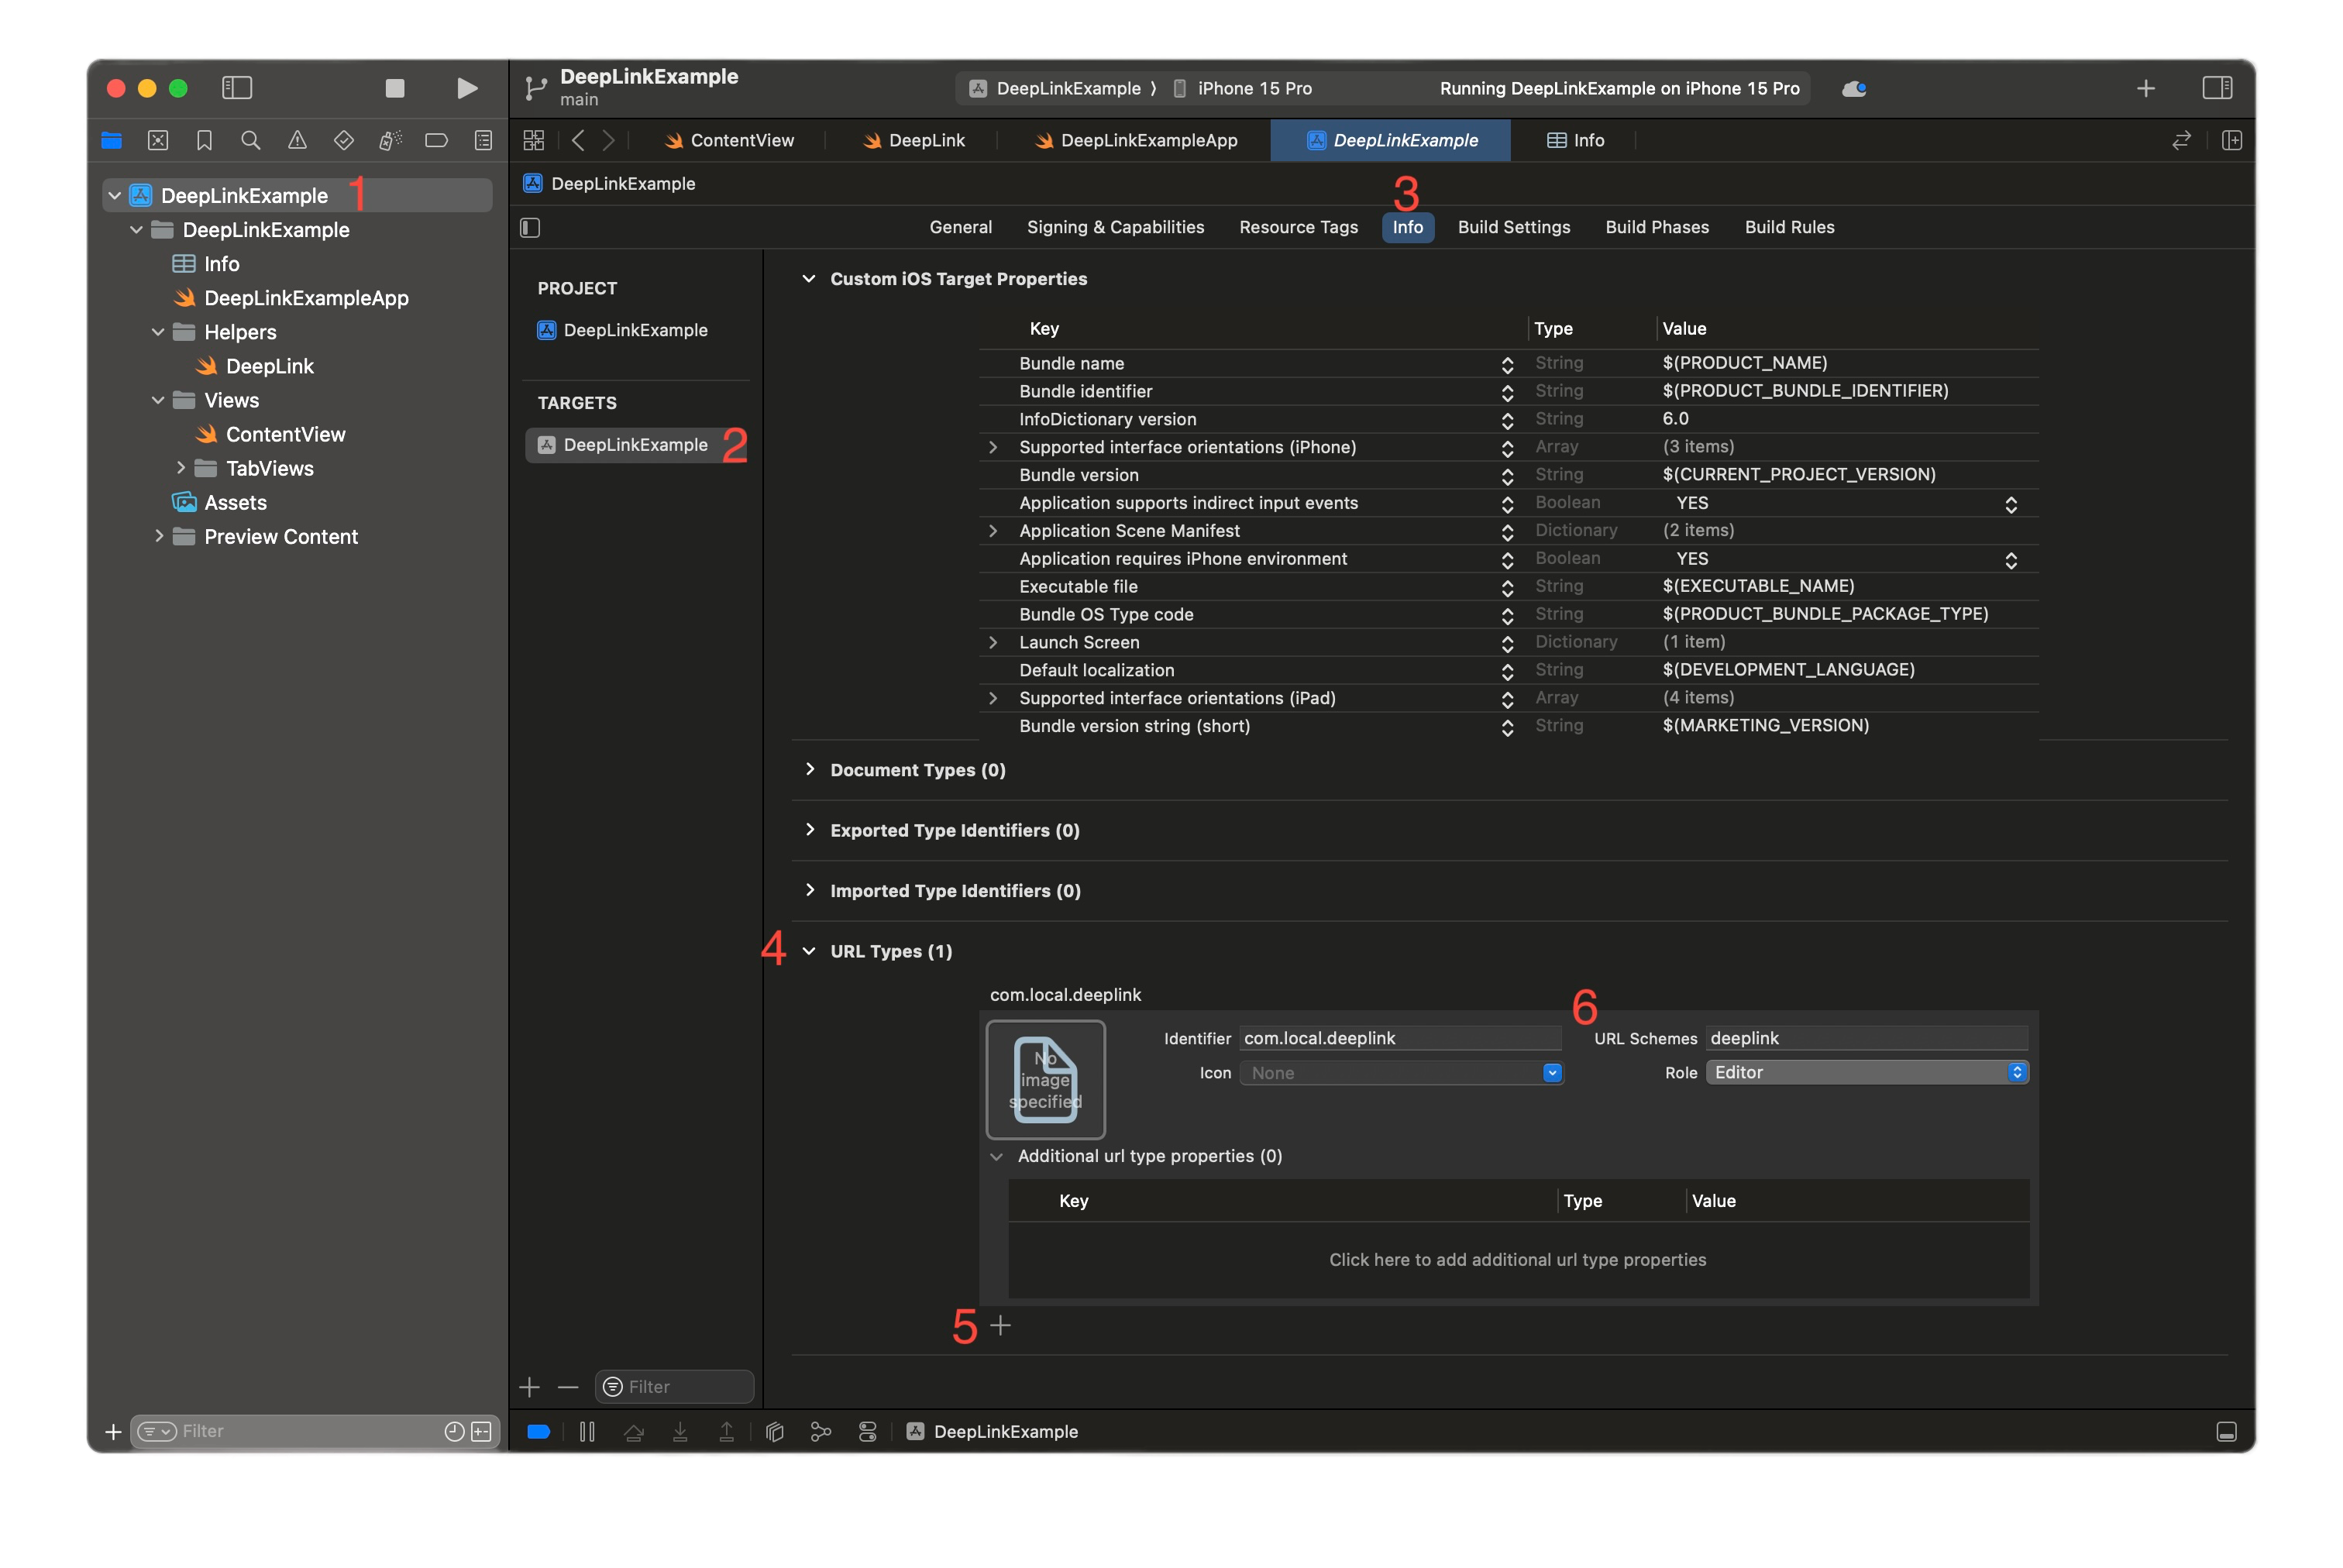Viewport: 2343px width, 1568px height.
Task: Click the stop button in toolbar
Action: [394, 88]
